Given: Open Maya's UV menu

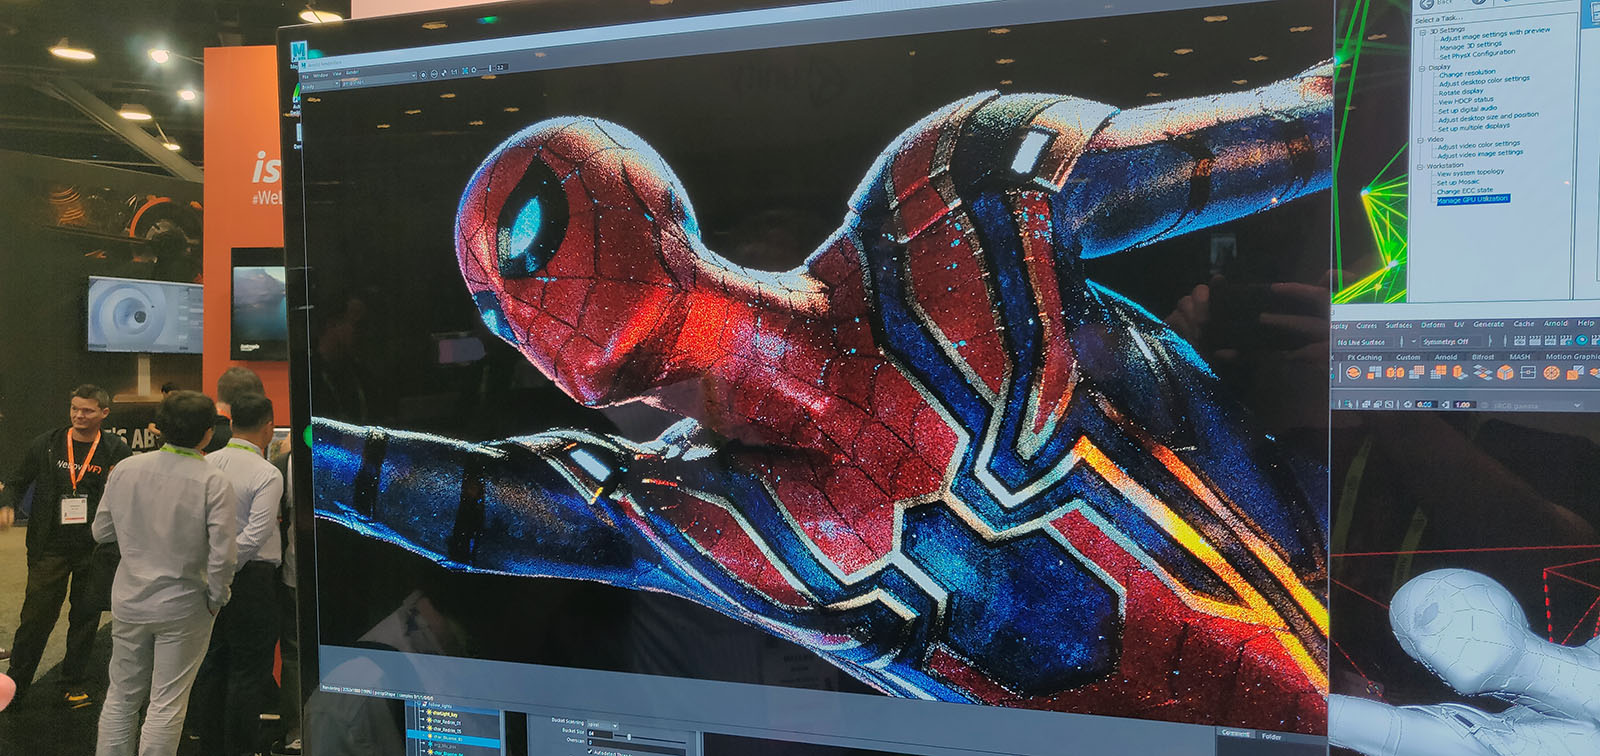Looking at the screenshot, I should [1459, 324].
